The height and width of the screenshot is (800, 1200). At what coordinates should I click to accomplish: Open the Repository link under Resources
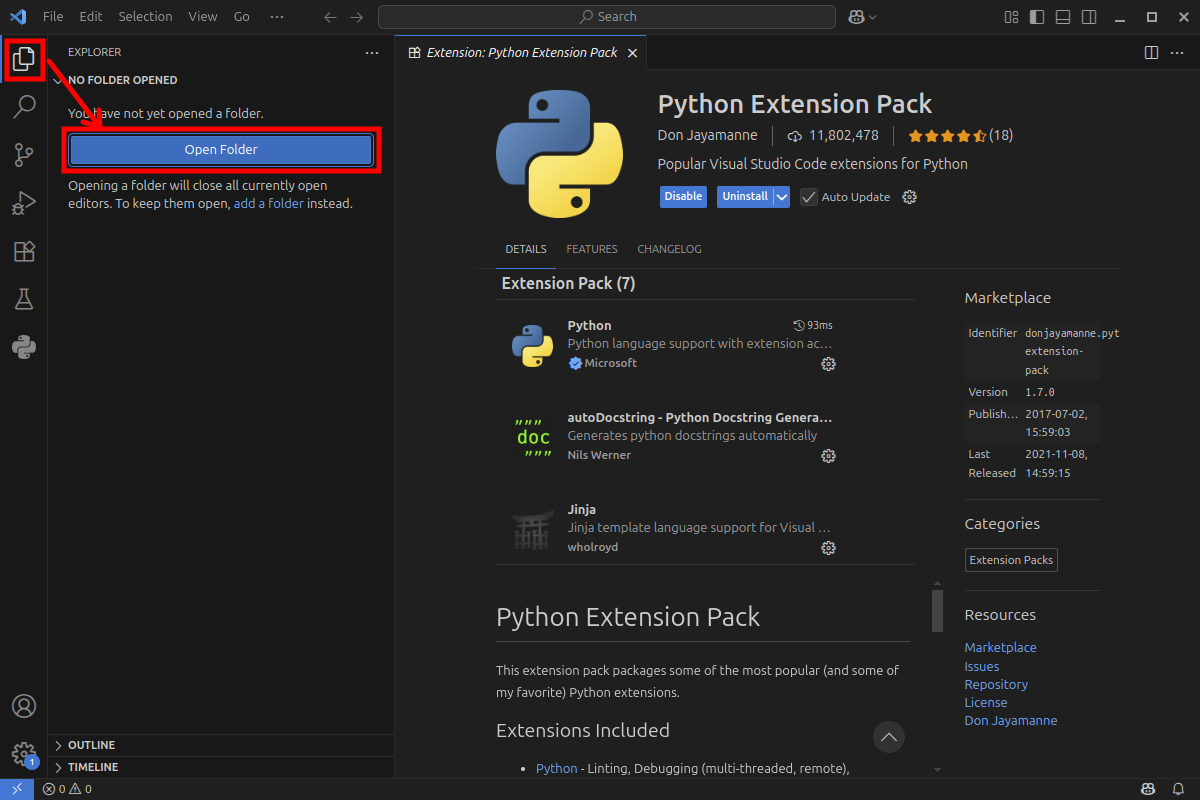(996, 685)
